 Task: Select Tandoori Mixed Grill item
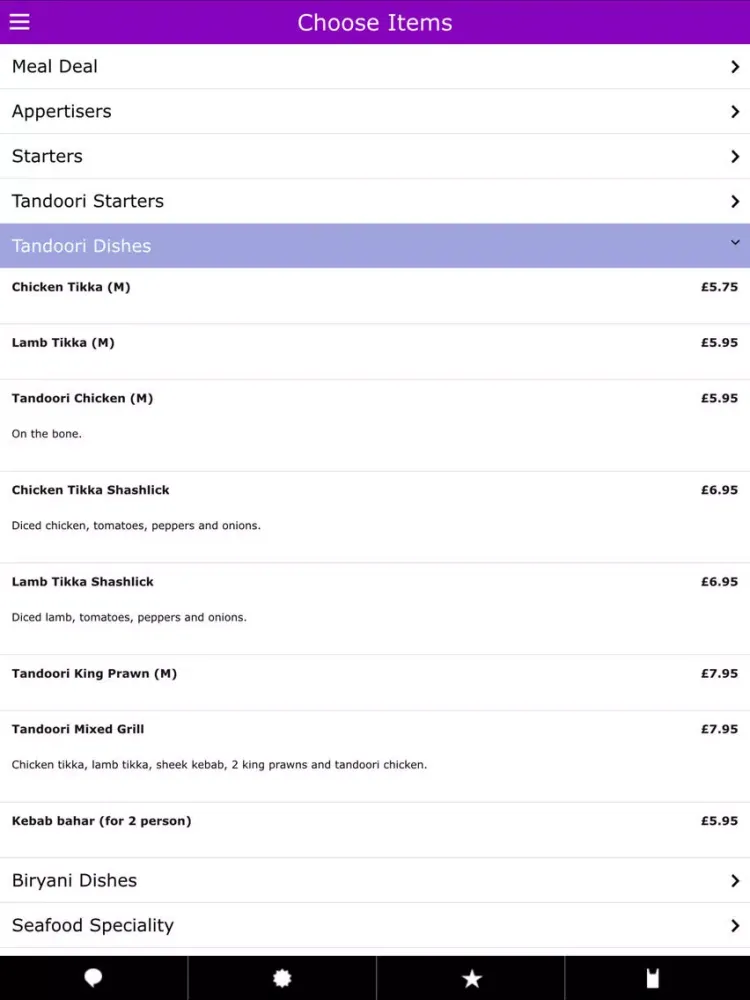tap(375, 756)
